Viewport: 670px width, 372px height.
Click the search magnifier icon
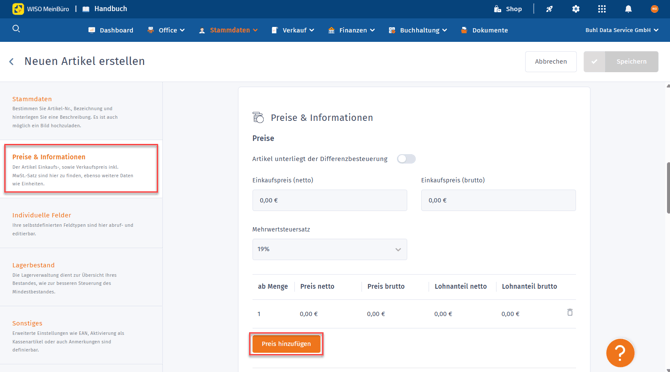tap(16, 29)
